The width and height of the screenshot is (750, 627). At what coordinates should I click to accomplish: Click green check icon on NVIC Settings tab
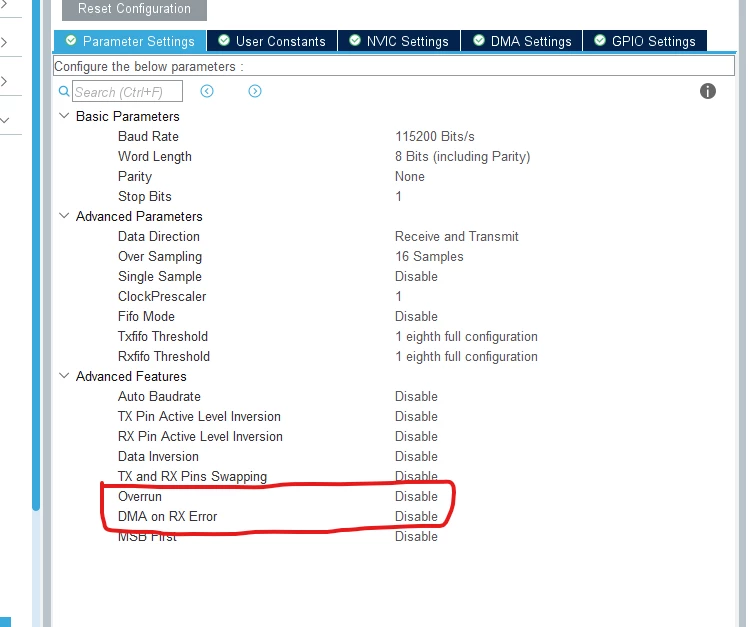tap(354, 40)
